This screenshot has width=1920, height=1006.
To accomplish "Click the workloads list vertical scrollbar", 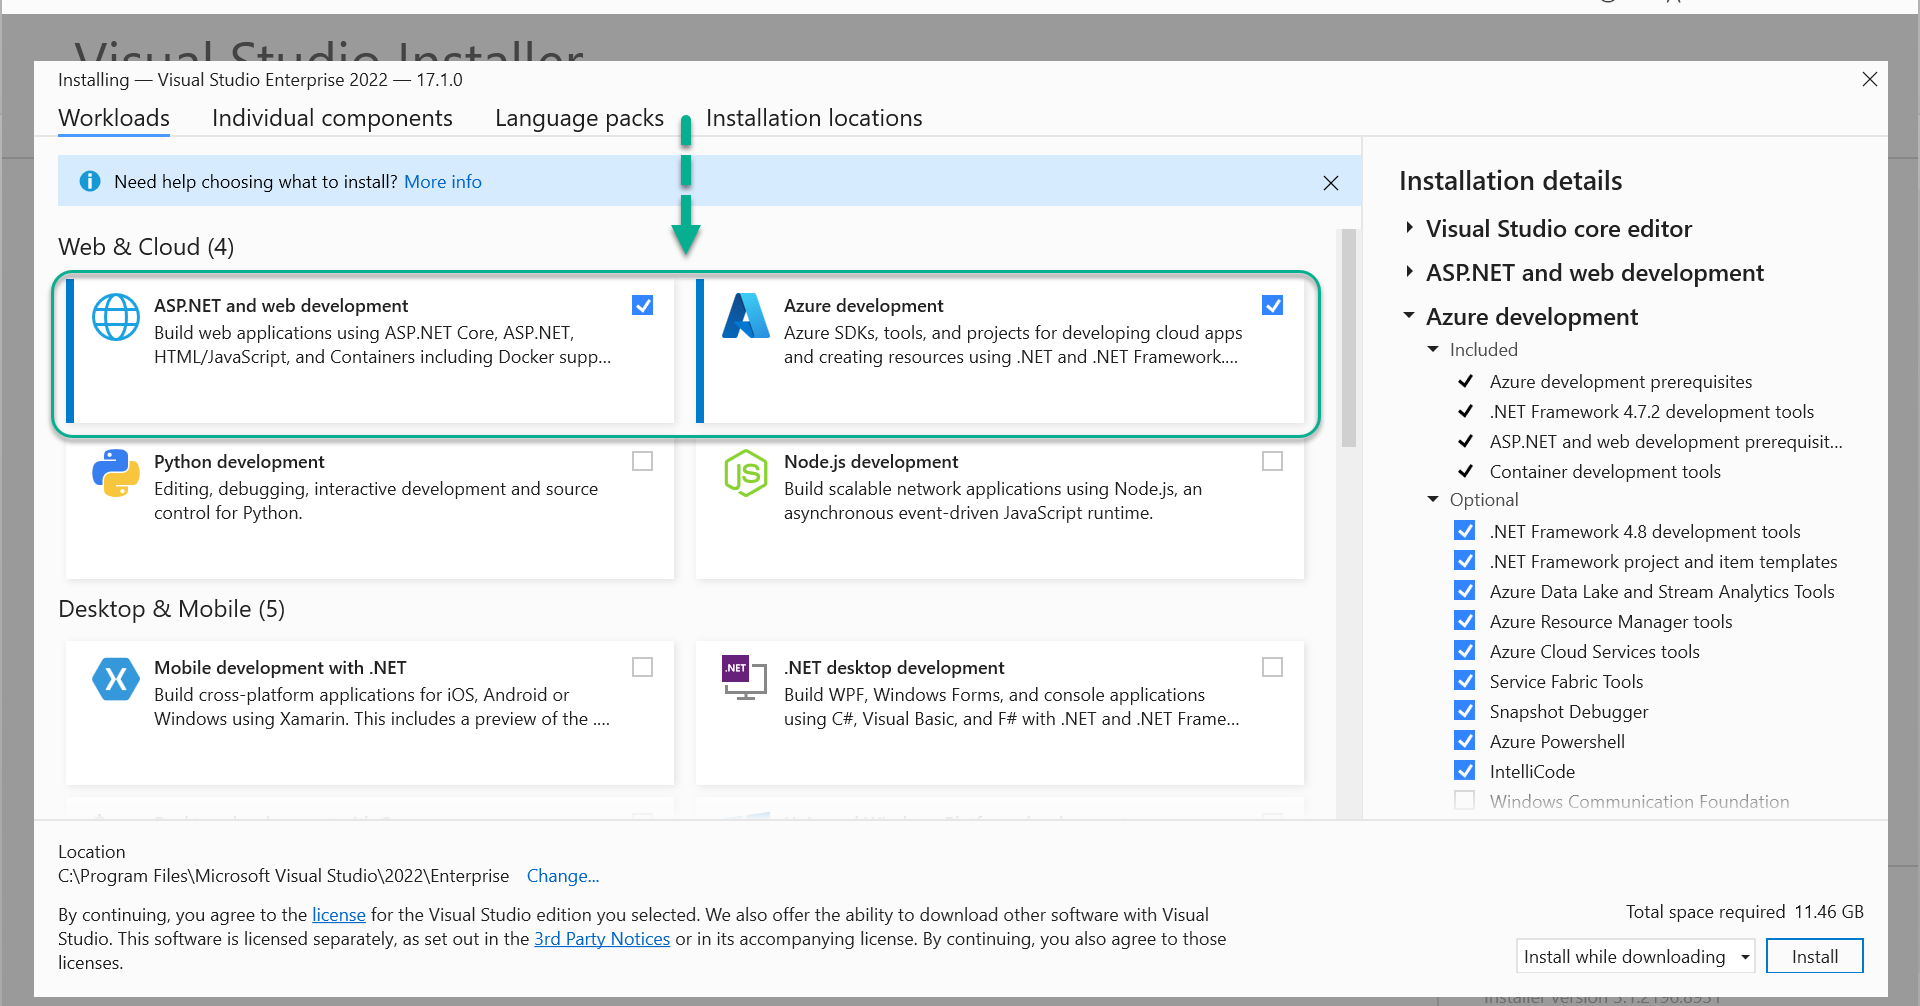I will click(1349, 338).
